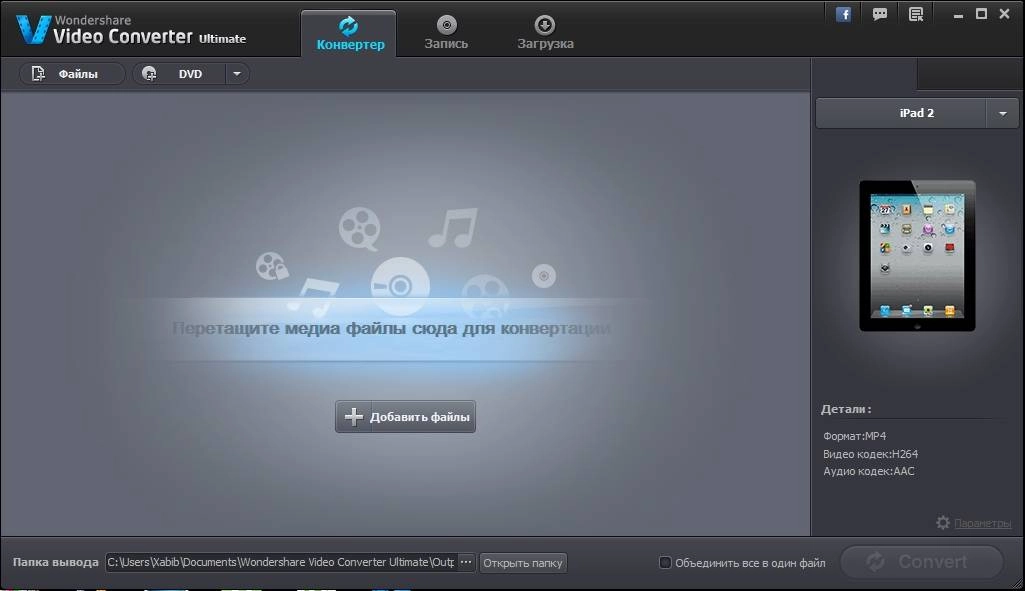
Task: Select the Формат:MP4 detail text
Action: point(854,436)
